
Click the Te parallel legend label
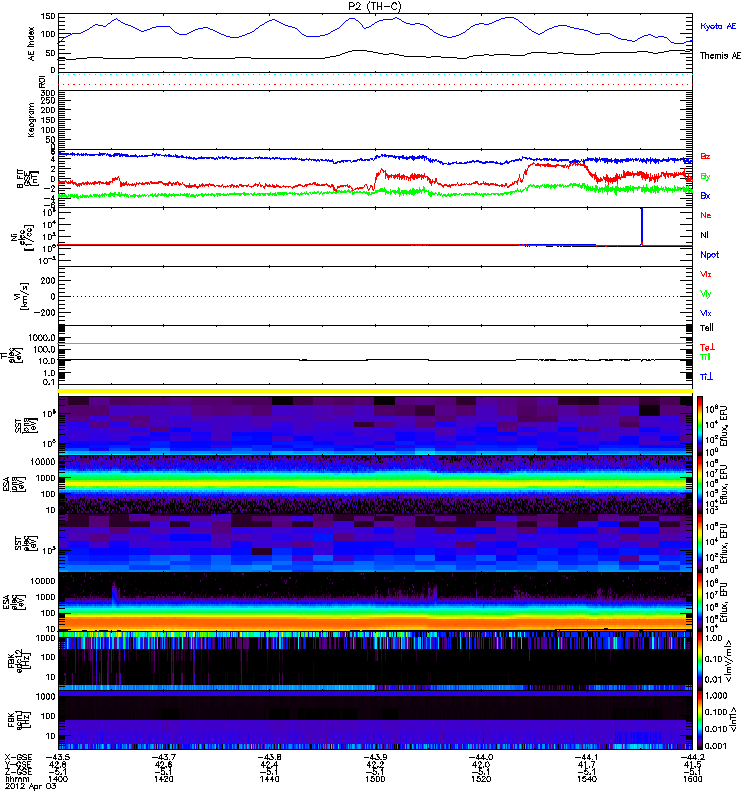click(x=707, y=328)
